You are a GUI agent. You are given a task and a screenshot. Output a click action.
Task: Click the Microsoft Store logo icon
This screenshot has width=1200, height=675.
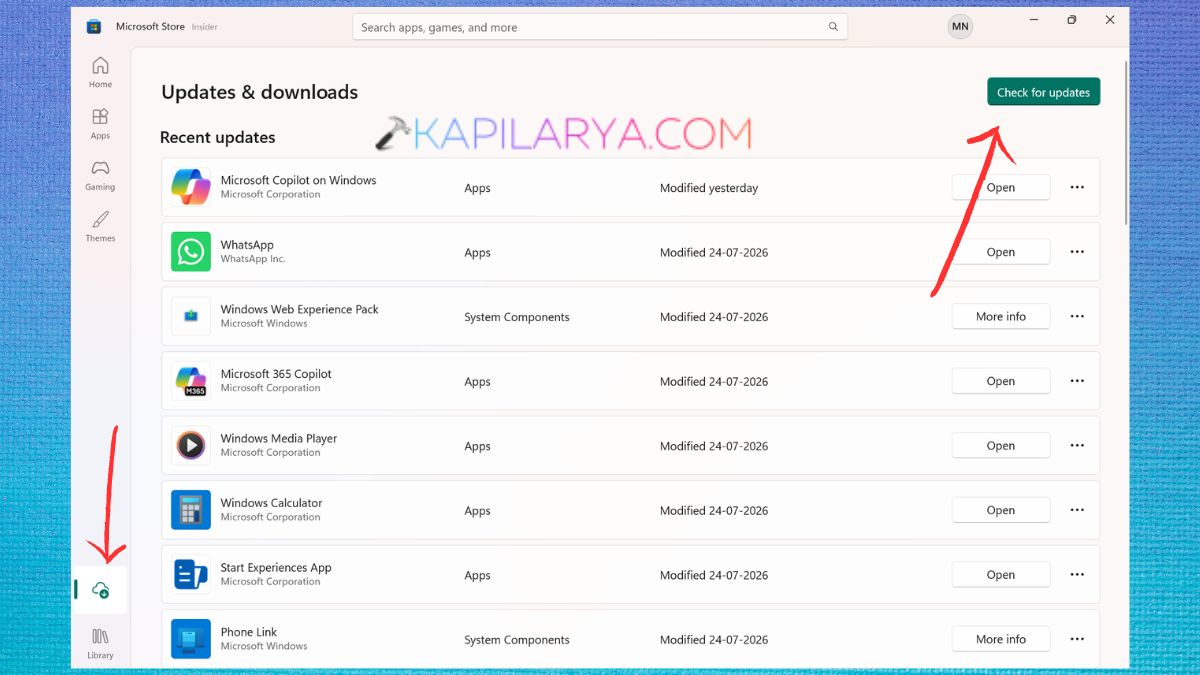[93, 27]
